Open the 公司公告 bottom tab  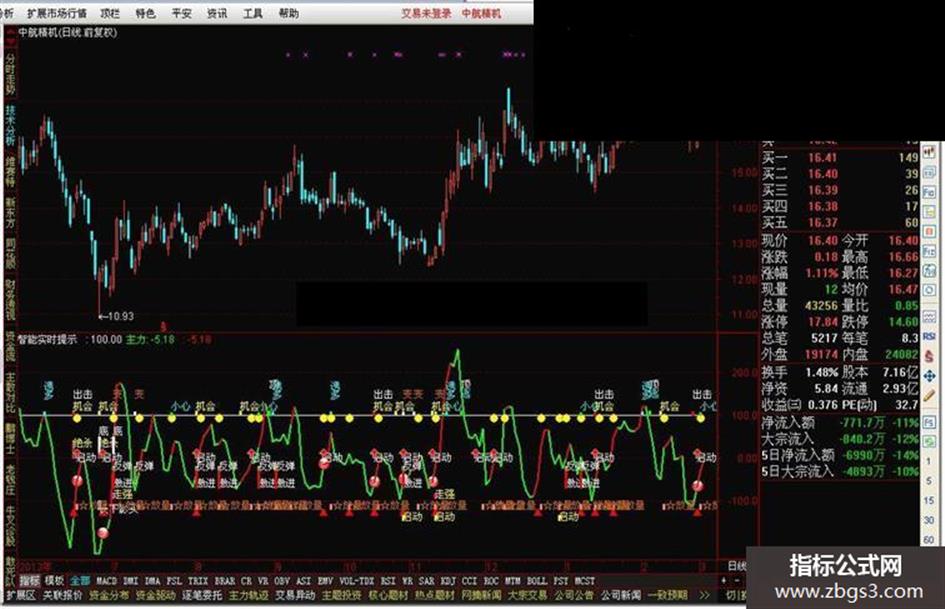click(x=574, y=595)
